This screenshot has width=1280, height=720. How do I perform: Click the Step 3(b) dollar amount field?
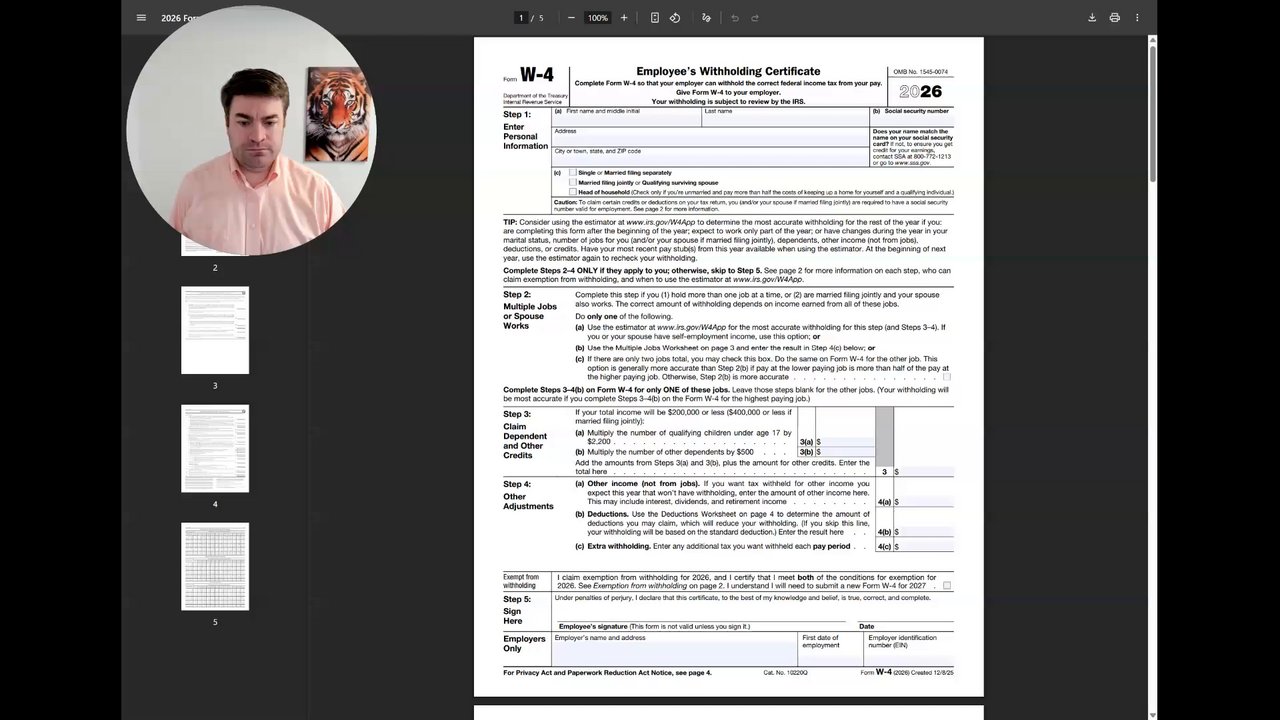tap(845, 452)
